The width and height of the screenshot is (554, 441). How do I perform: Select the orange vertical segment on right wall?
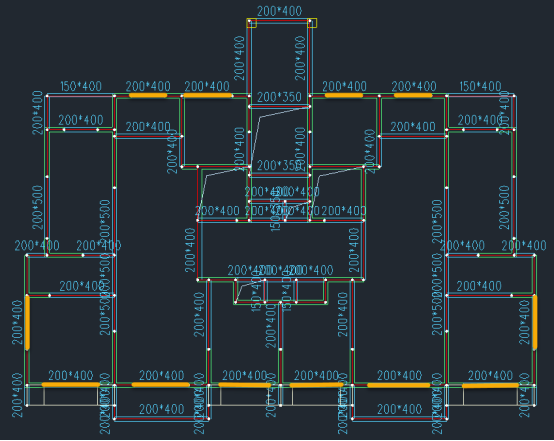click(535, 322)
